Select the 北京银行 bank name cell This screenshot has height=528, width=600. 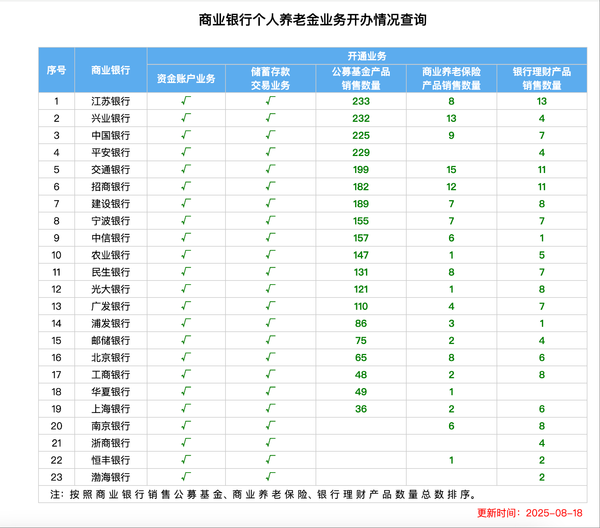(x=111, y=358)
